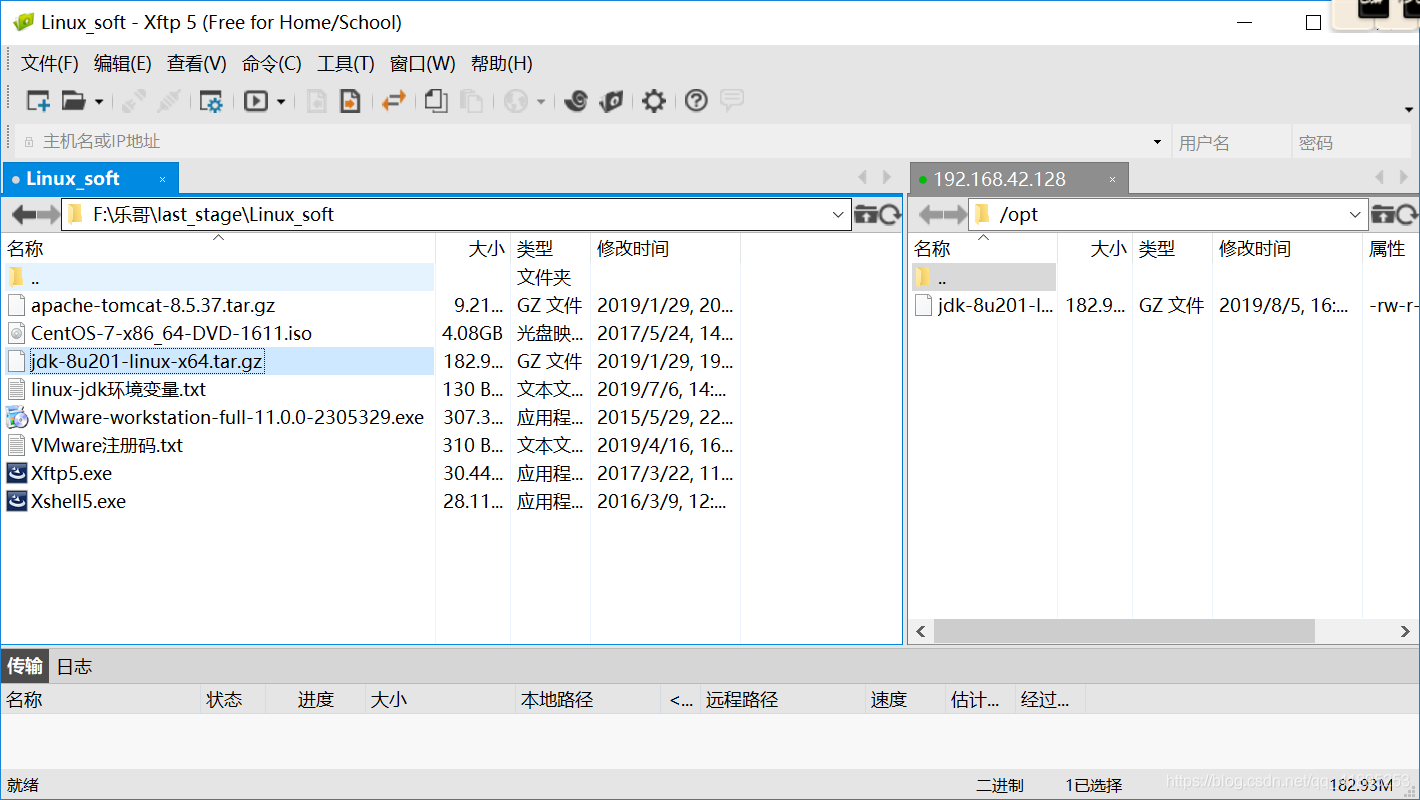Click the greyed-out Paste toolbar icon
The width and height of the screenshot is (1420, 800).
[x=471, y=101]
